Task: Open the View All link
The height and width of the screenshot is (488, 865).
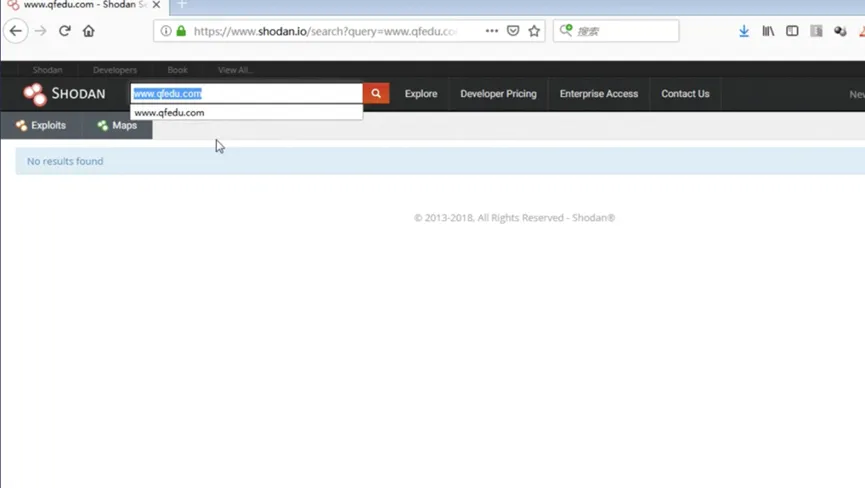Action: 236,70
